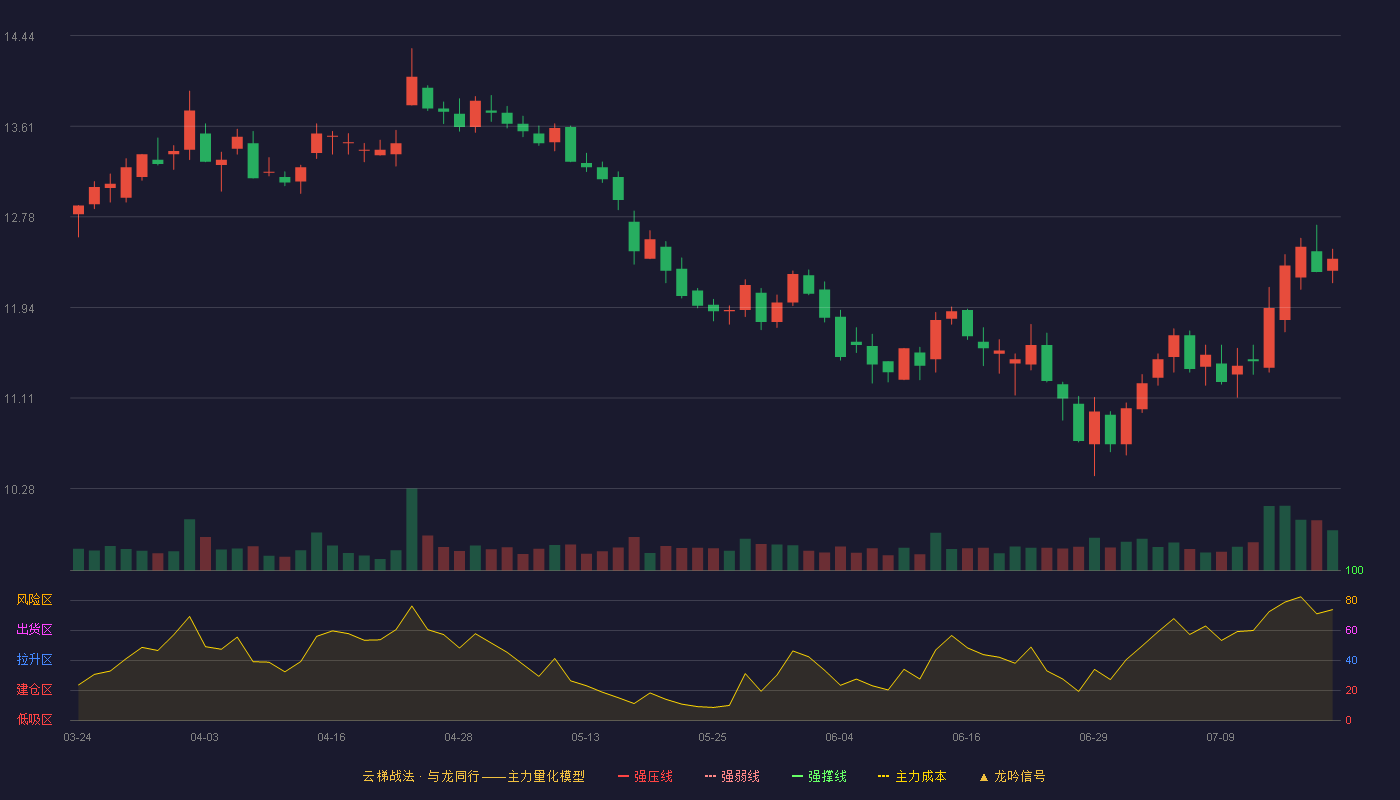Image resolution: width=1400 pixels, height=800 pixels.
Task: Click the 07-09 date label
Action: point(1220,737)
